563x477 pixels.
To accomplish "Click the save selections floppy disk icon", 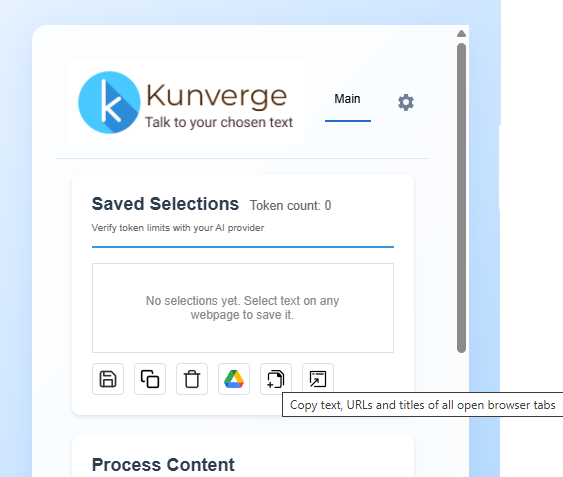I will pos(108,379).
